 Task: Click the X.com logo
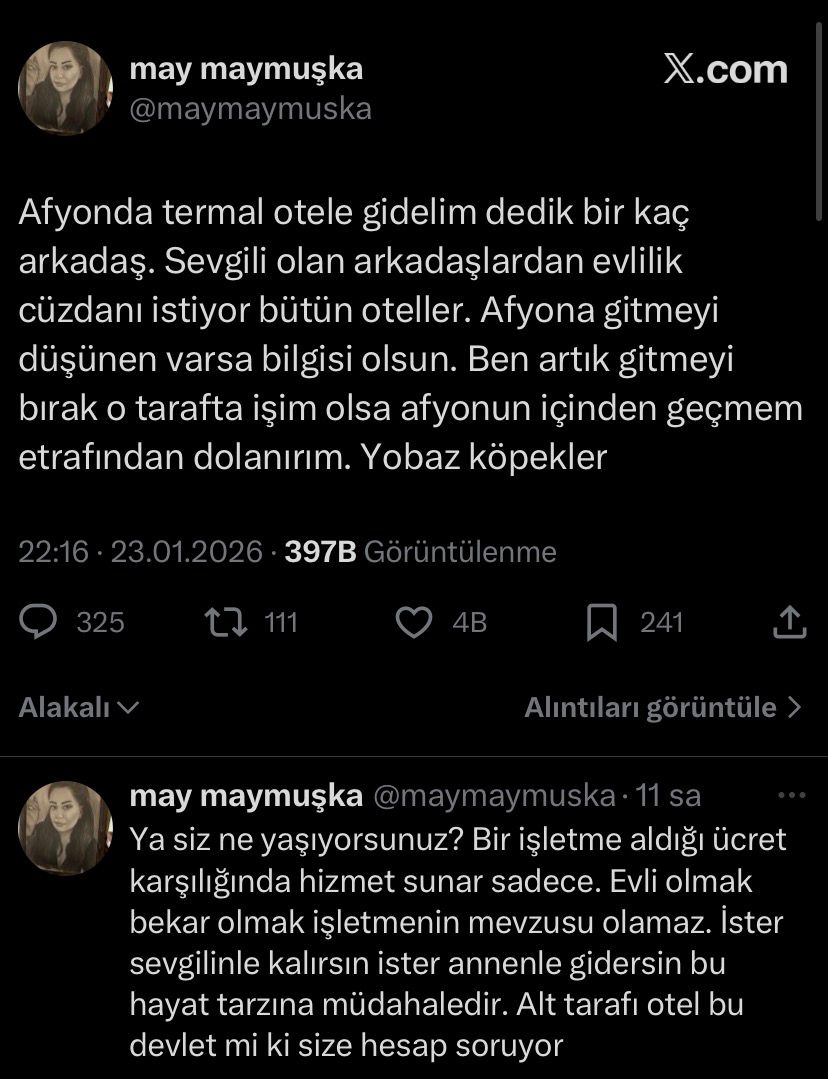tap(725, 70)
